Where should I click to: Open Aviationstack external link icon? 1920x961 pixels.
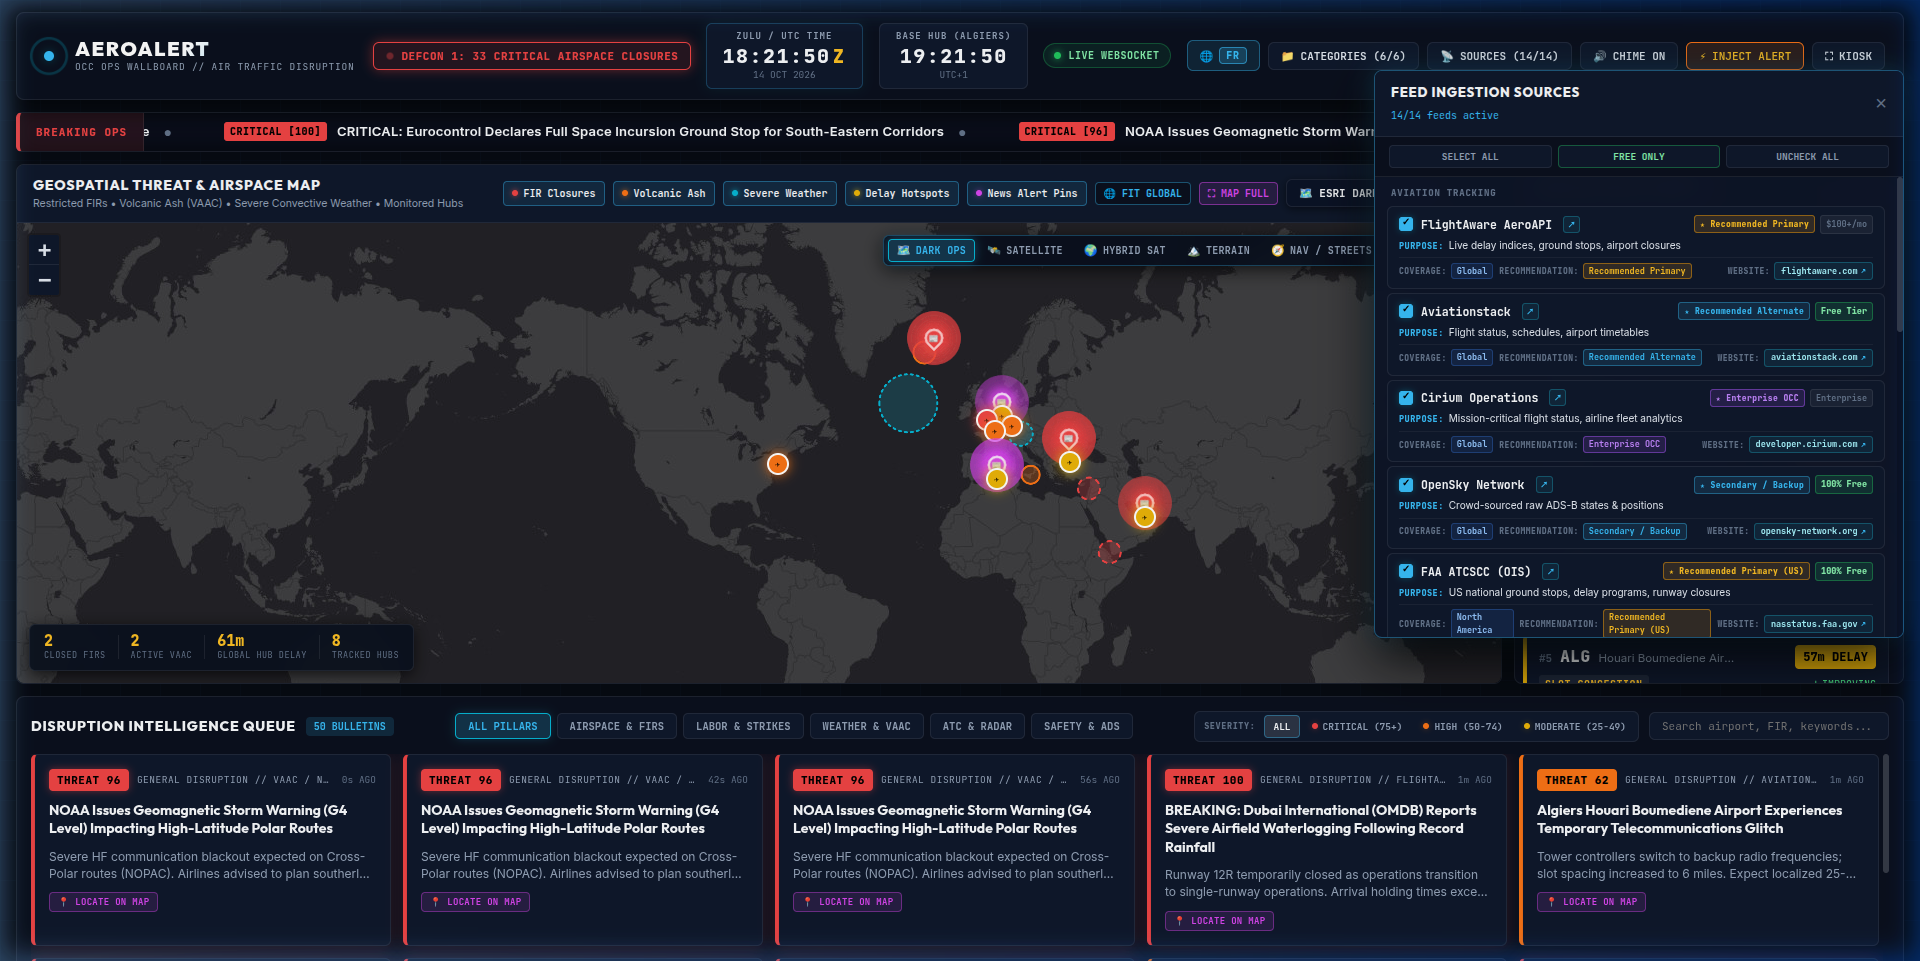[1531, 312]
